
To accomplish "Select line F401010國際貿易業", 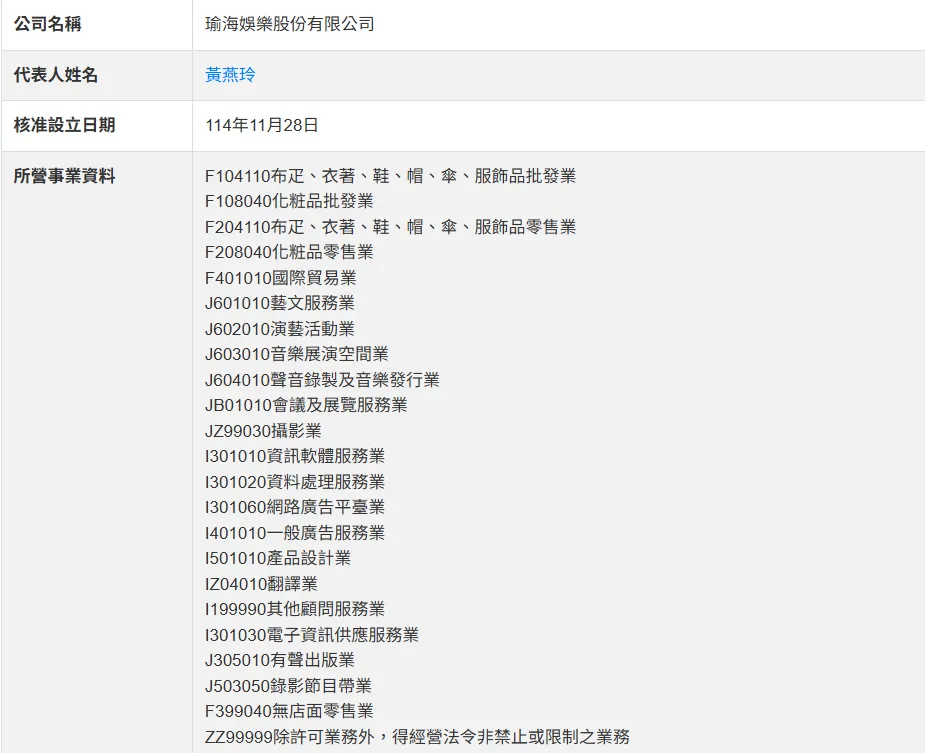I will click(x=281, y=277).
